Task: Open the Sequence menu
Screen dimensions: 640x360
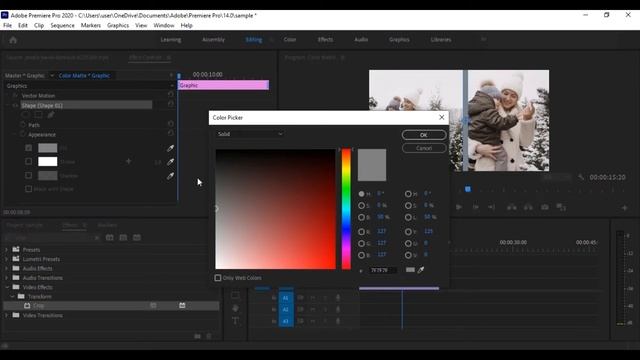Action: (62, 25)
